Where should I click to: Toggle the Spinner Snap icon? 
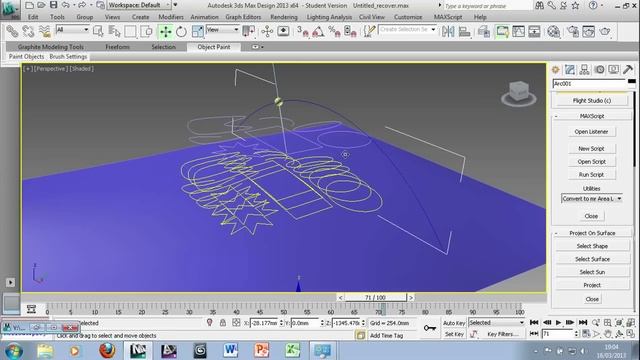351,31
